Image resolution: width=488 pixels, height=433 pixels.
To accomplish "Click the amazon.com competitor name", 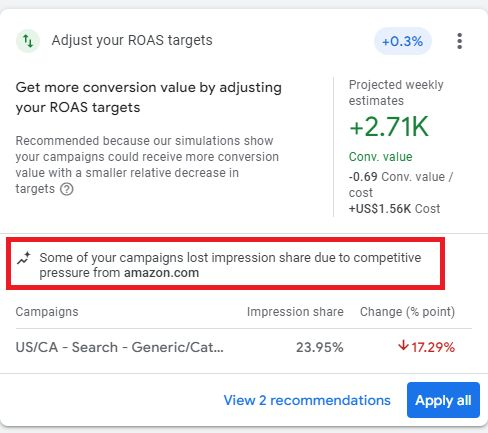I will pos(161,273).
